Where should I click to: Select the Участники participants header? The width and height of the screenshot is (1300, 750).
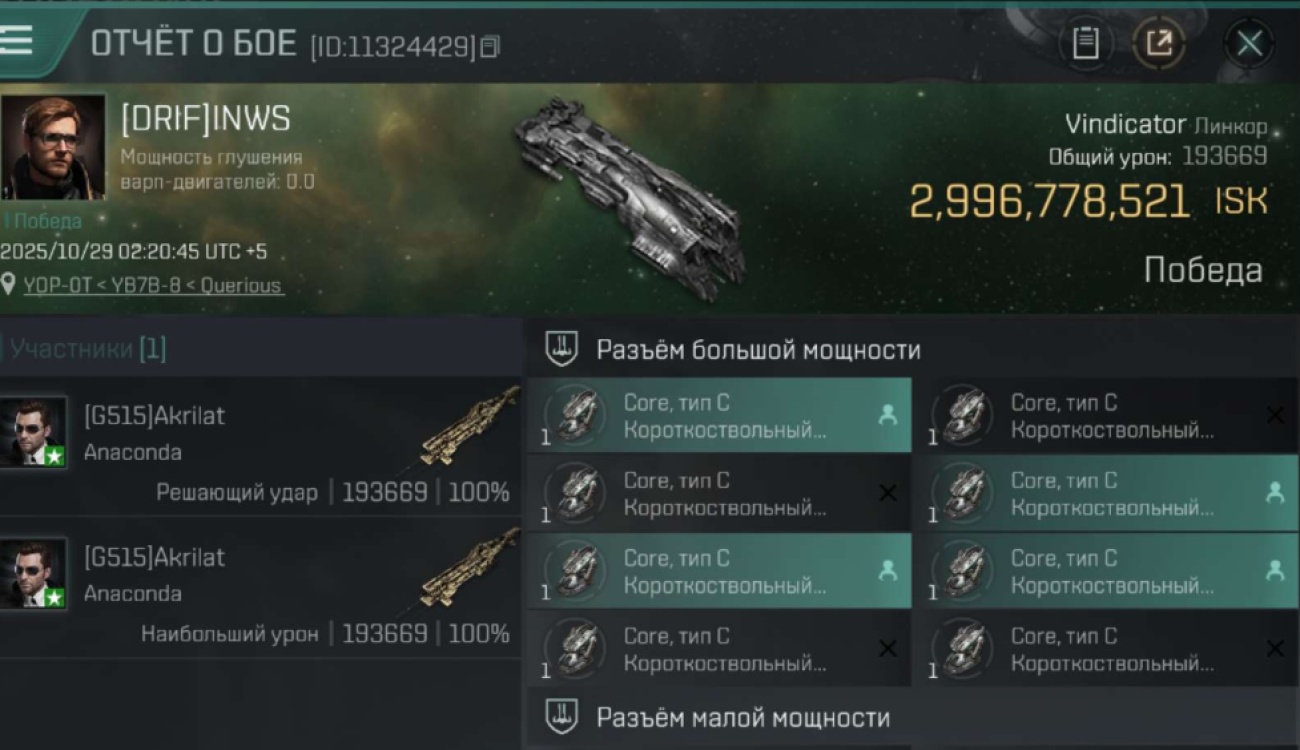[88, 349]
